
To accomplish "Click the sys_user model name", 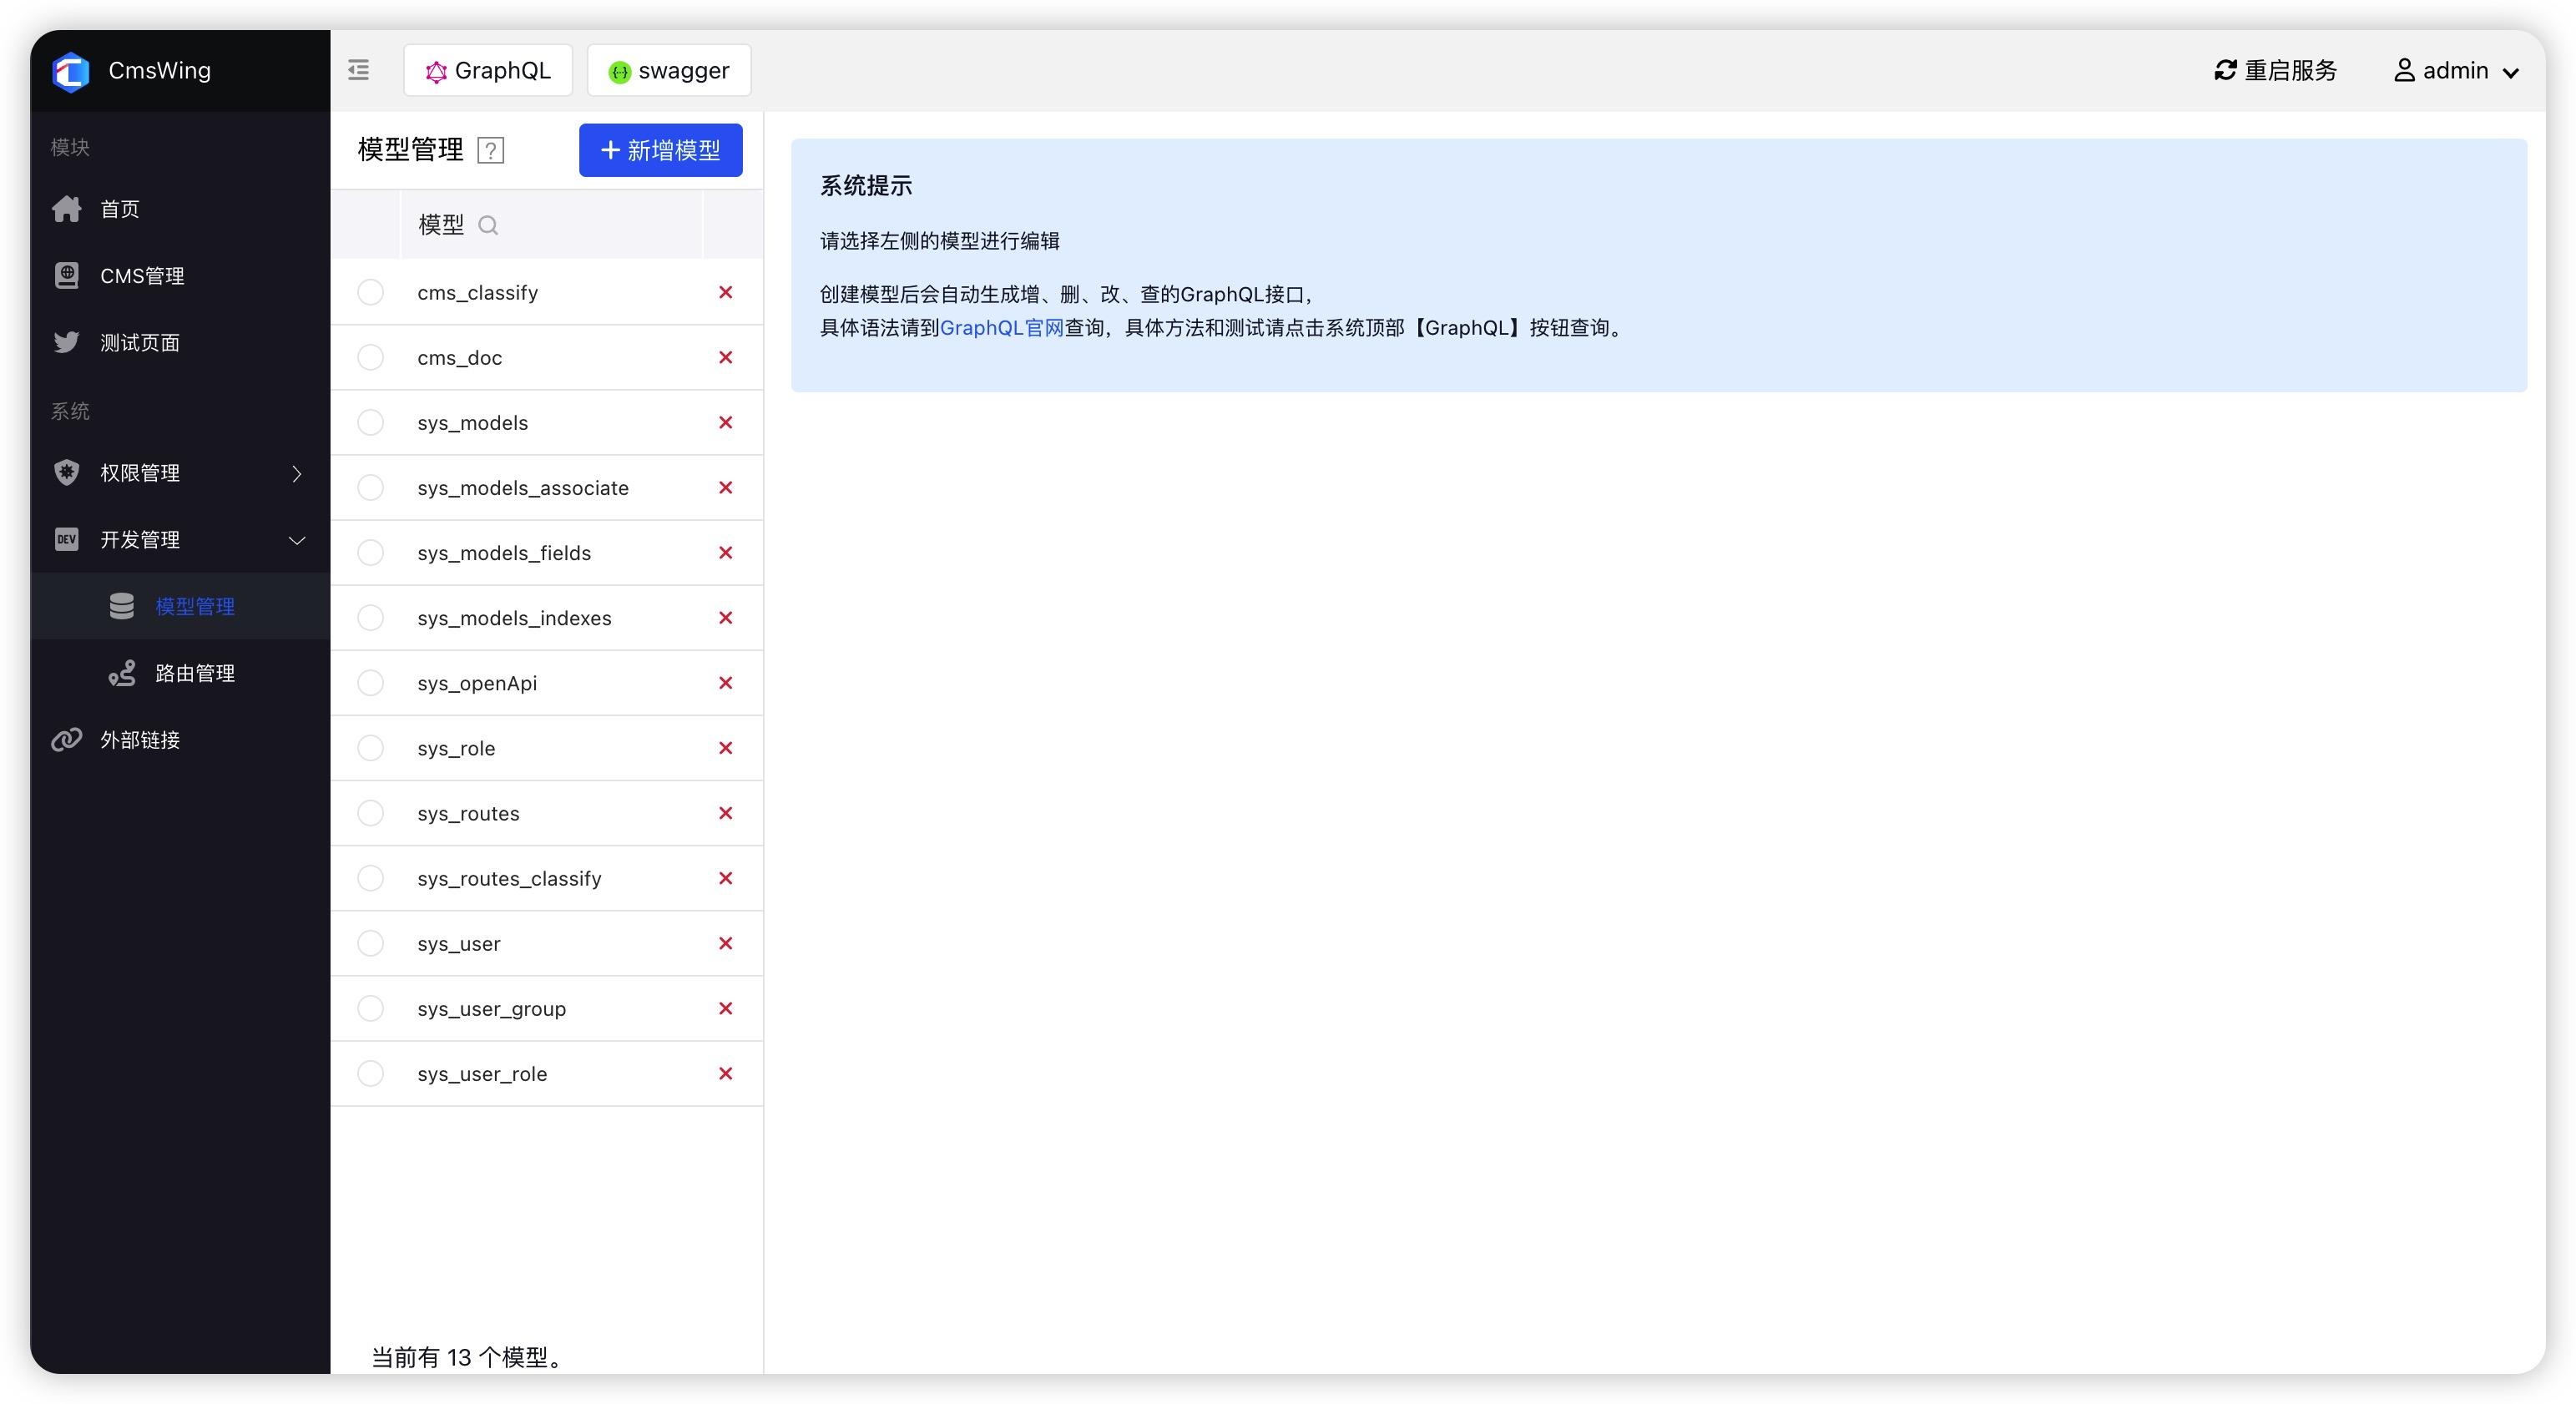I will coord(459,944).
